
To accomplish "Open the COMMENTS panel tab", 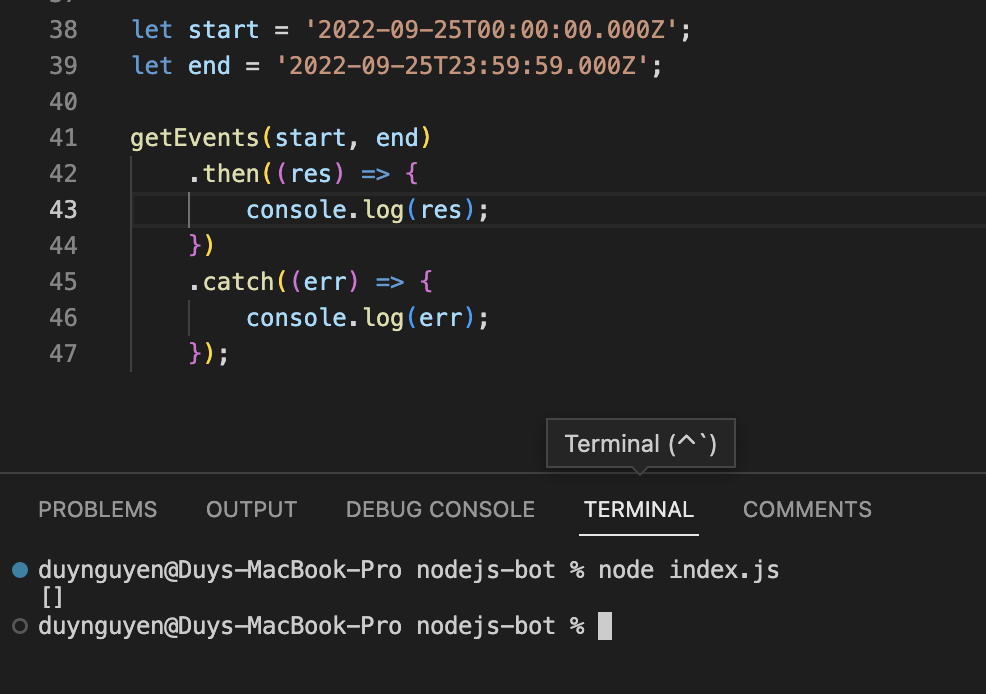I will [x=807, y=510].
